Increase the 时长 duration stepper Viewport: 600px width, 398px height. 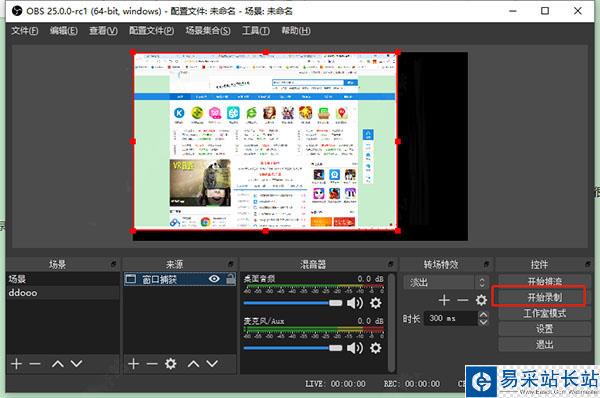click(x=483, y=315)
